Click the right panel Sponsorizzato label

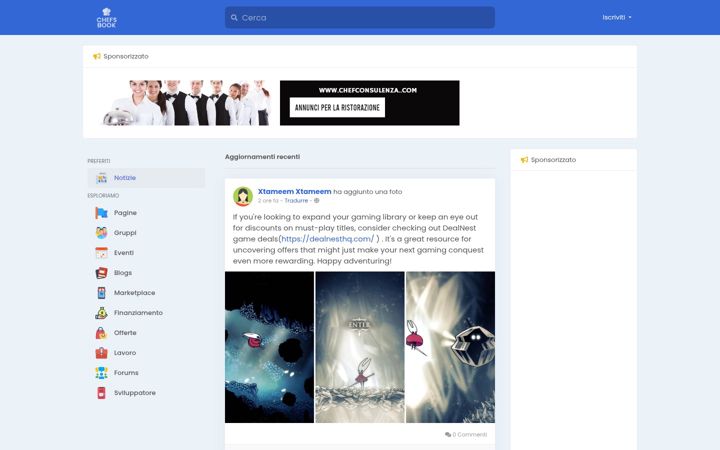(553, 160)
